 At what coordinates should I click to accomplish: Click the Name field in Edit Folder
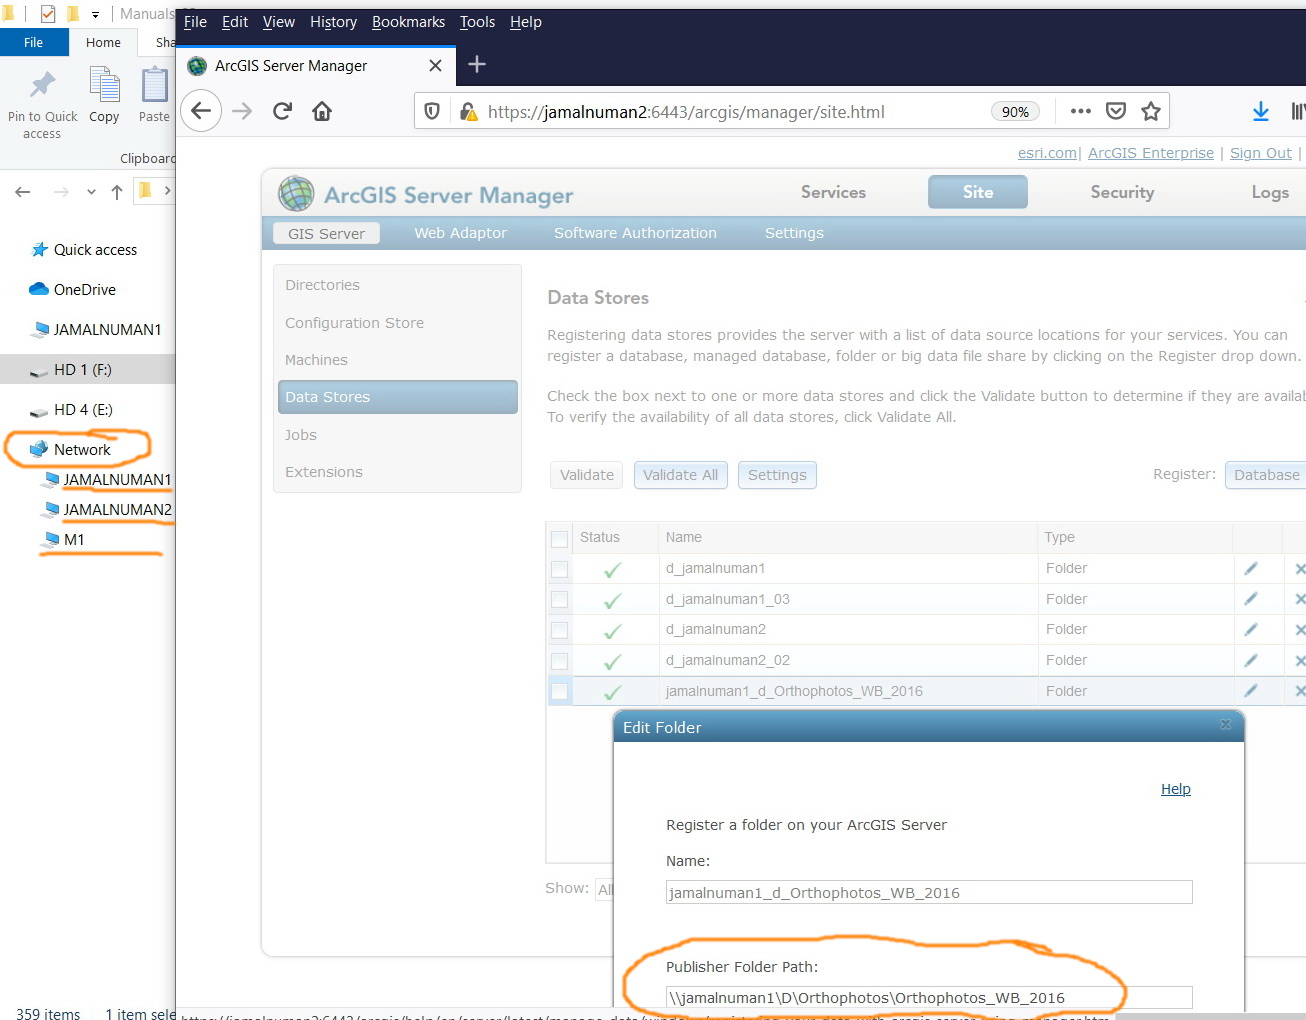[x=929, y=892]
